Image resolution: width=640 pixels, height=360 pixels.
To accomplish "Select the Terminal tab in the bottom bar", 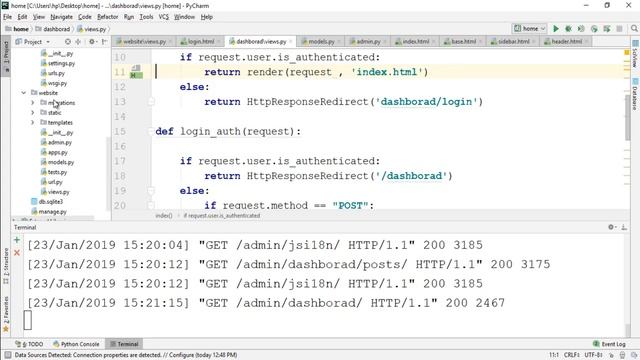I will (124, 344).
